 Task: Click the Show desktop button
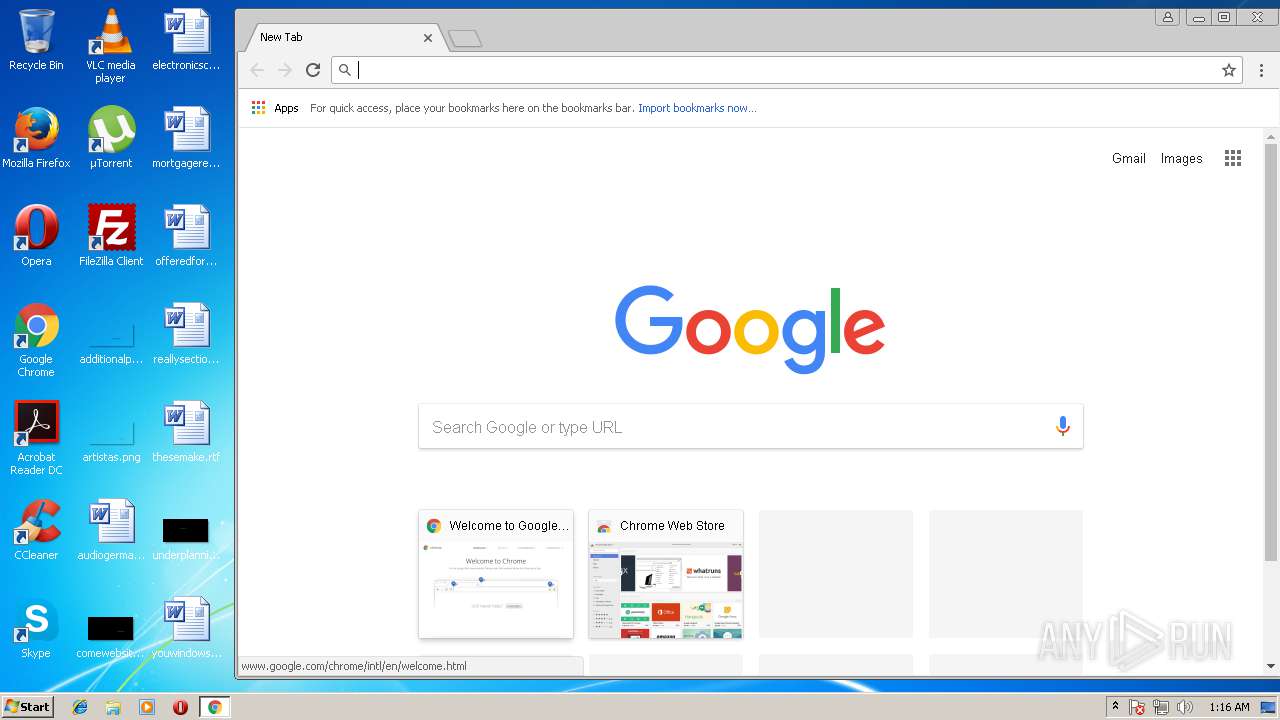coord(1270,707)
